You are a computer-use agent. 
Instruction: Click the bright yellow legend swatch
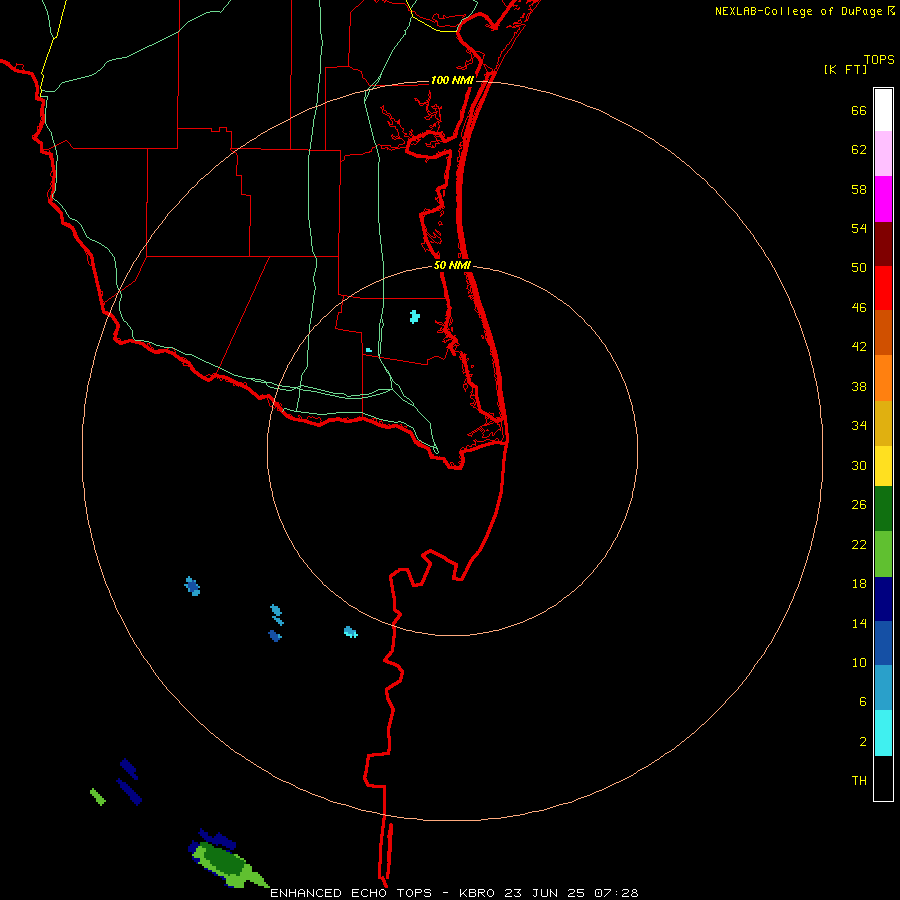pyautogui.click(x=883, y=466)
